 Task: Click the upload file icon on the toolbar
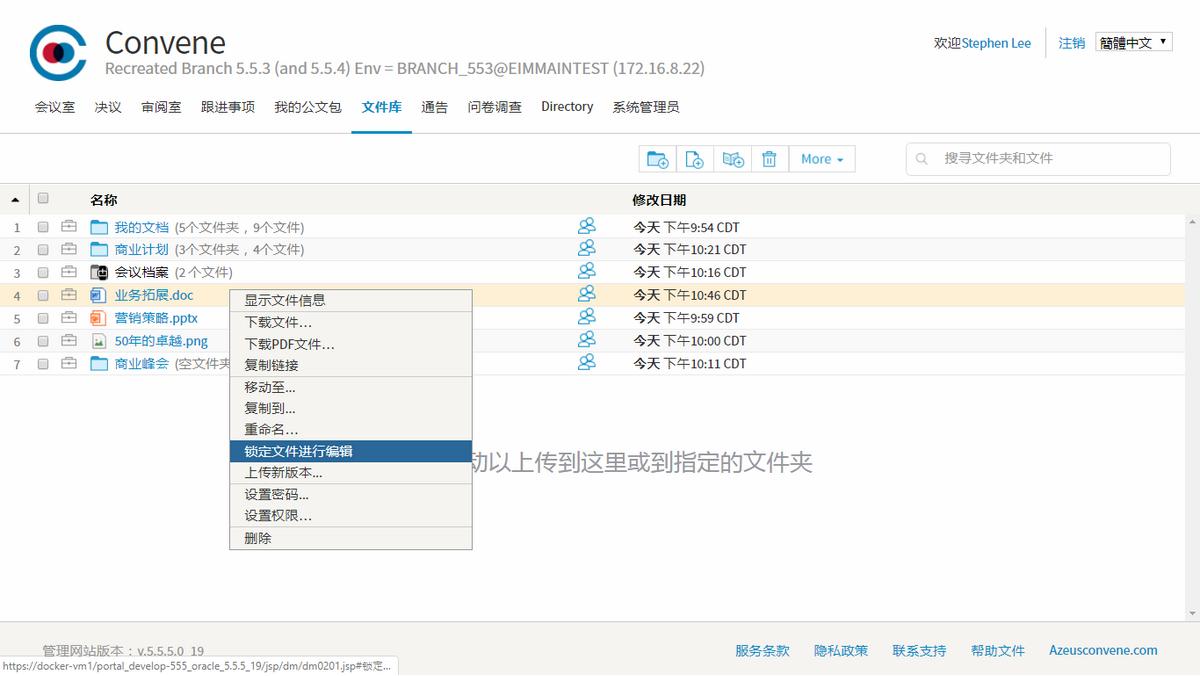tap(694, 158)
